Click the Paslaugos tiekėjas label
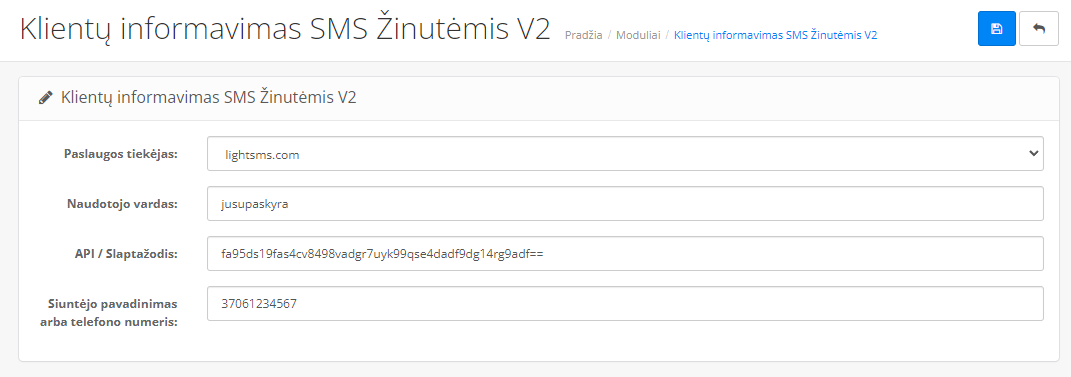This screenshot has width=1071, height=377. [121, 154]
